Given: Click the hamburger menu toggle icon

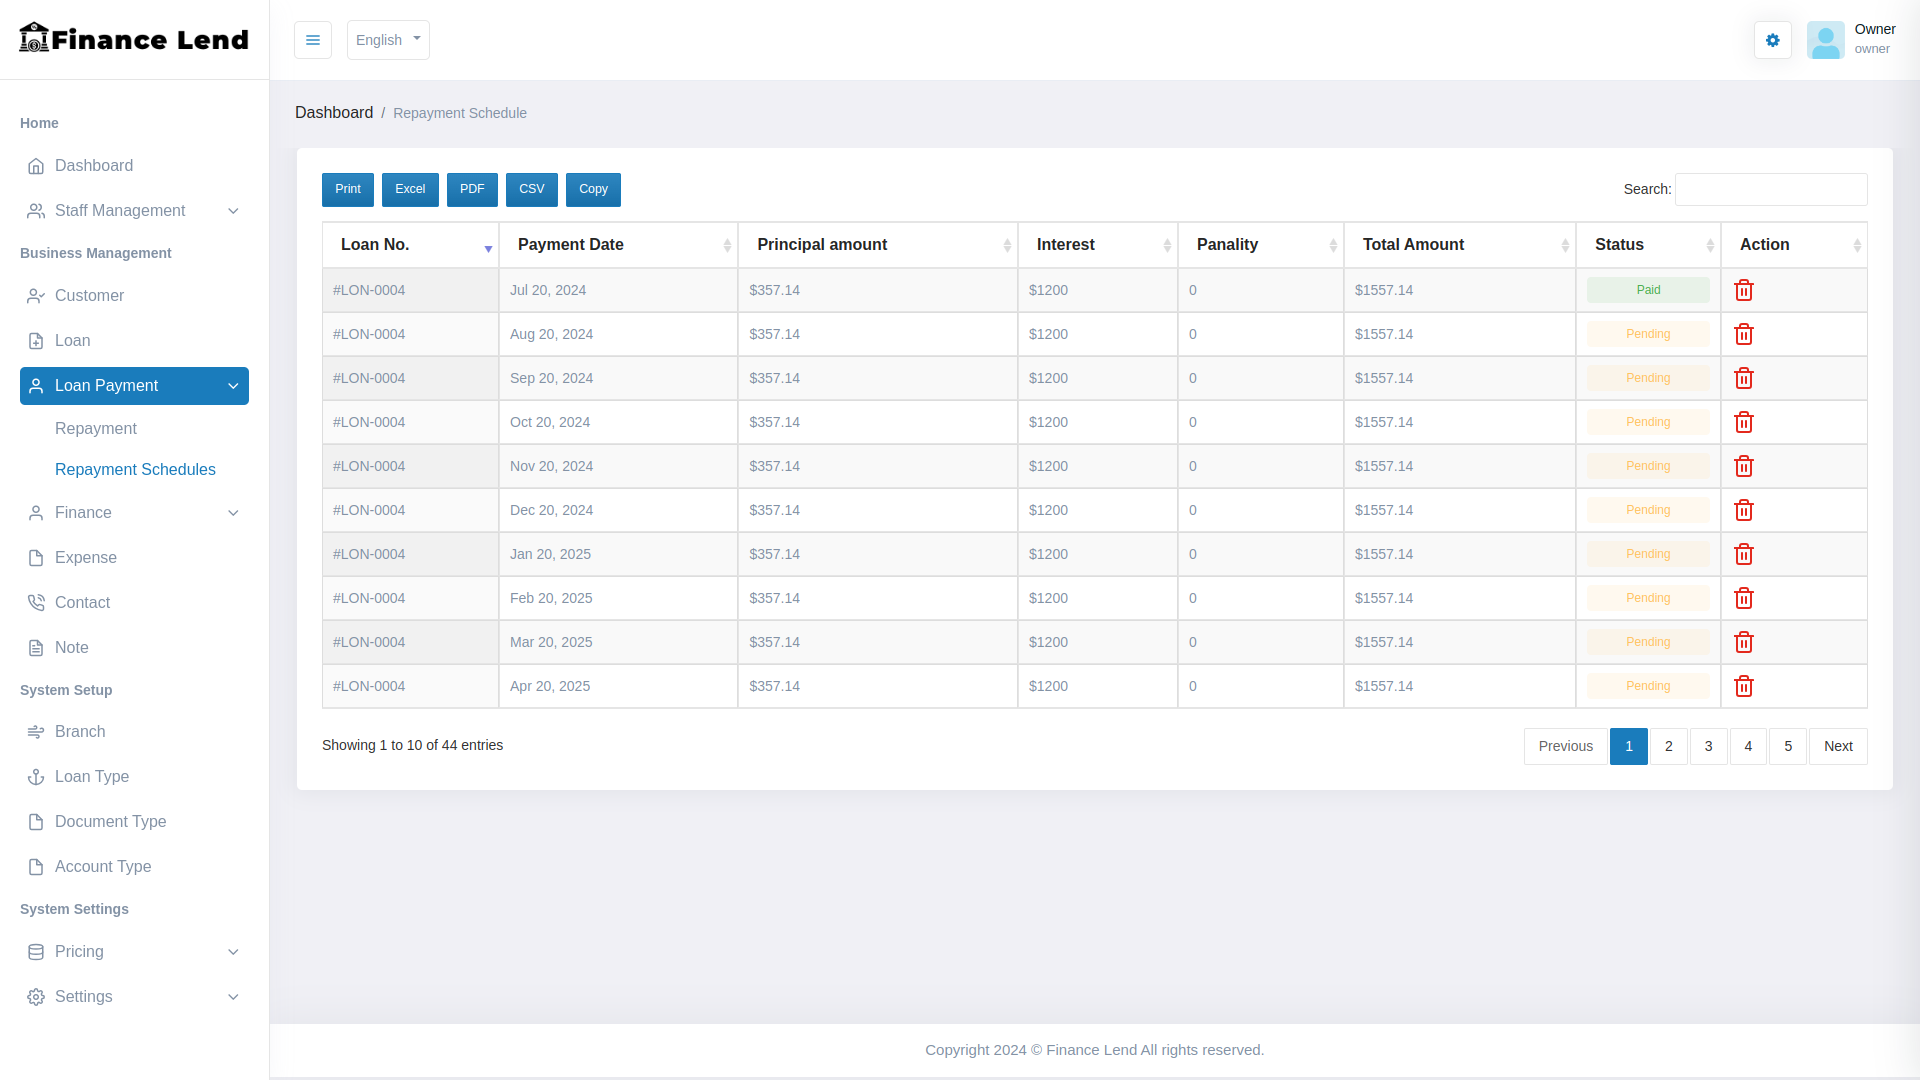Looking at the screenshot, I should pos(313,40).
